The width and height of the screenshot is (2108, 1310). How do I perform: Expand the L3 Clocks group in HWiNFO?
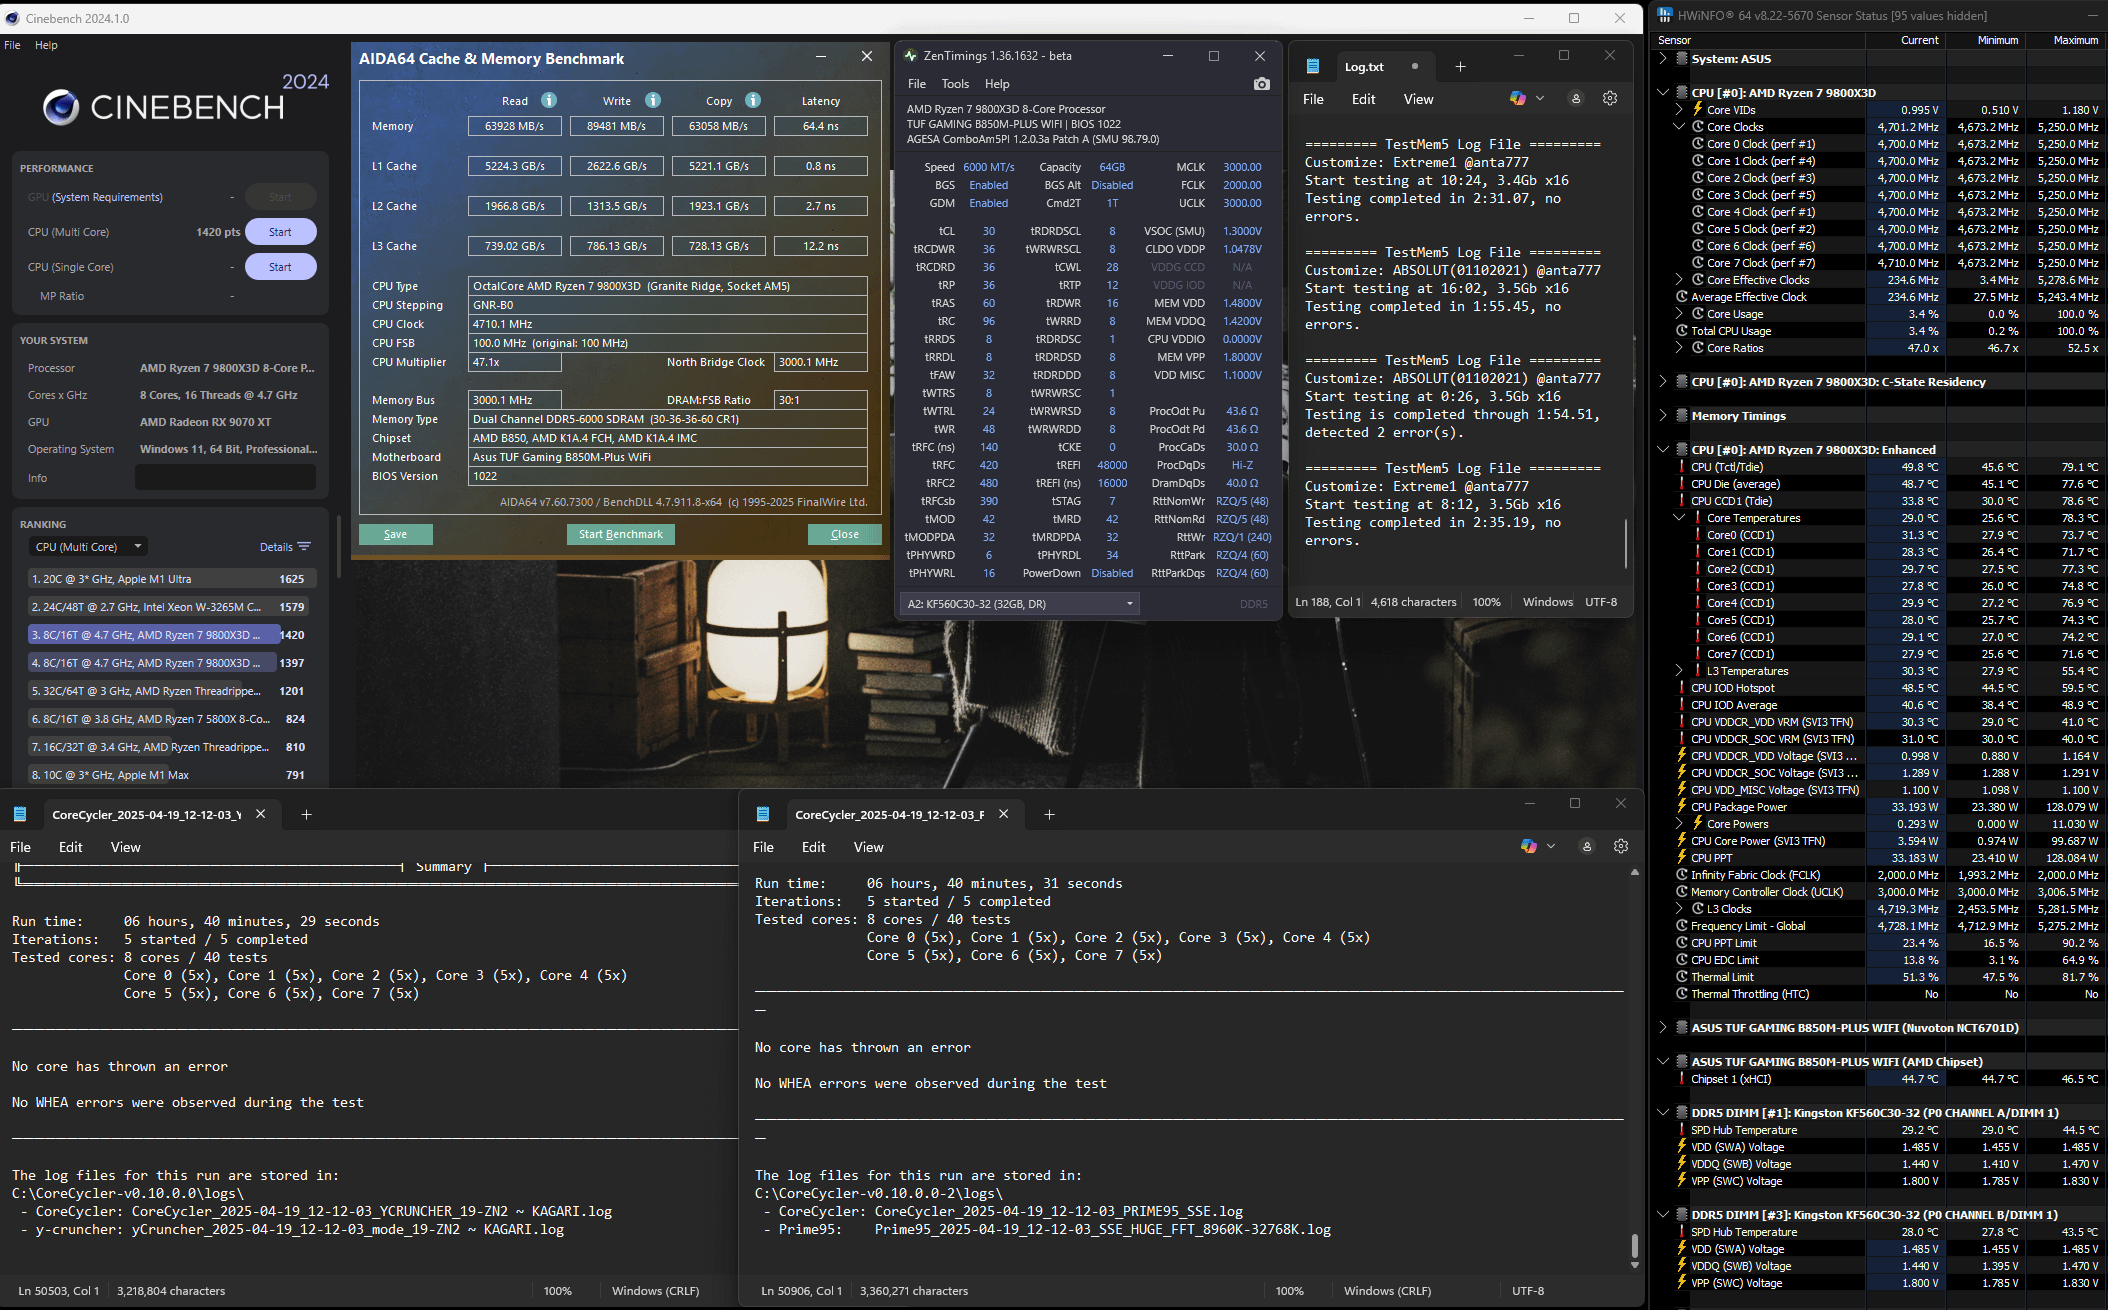[1679, 909]
